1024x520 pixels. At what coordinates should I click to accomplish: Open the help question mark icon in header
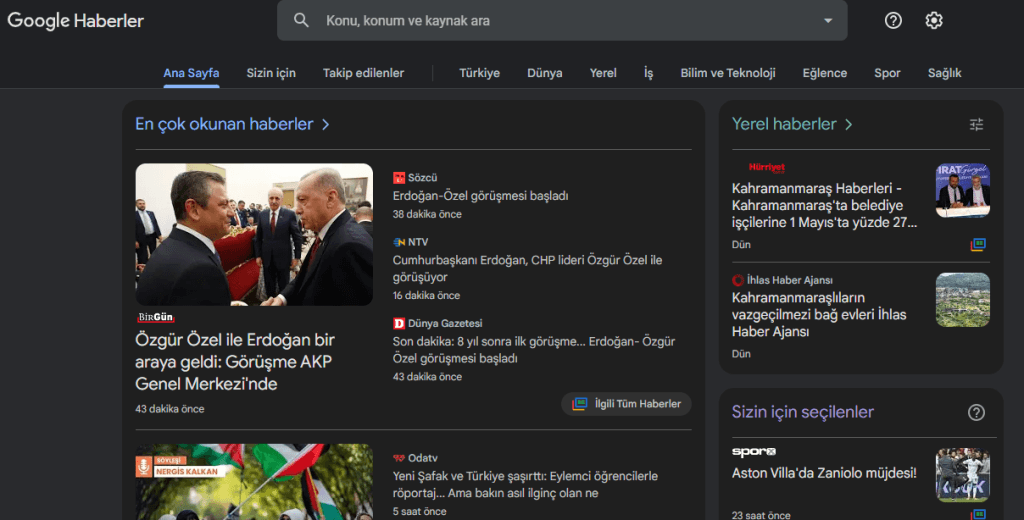[893, 20]
